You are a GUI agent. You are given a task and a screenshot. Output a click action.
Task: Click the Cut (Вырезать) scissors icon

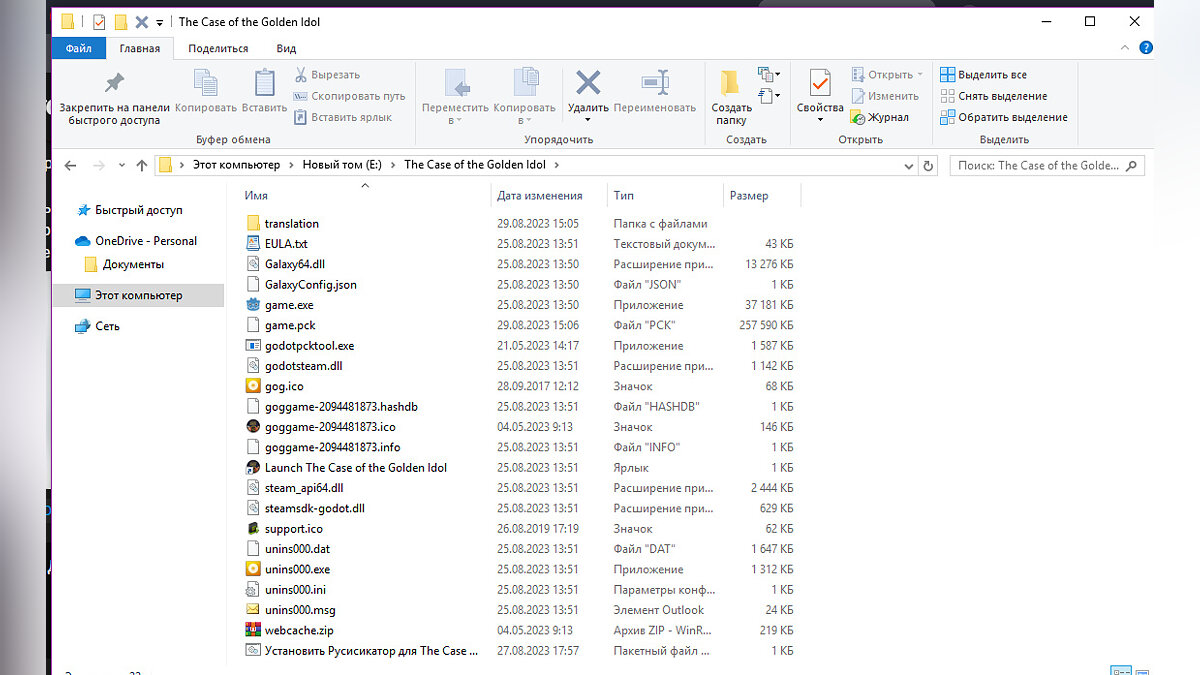point(300,75)
